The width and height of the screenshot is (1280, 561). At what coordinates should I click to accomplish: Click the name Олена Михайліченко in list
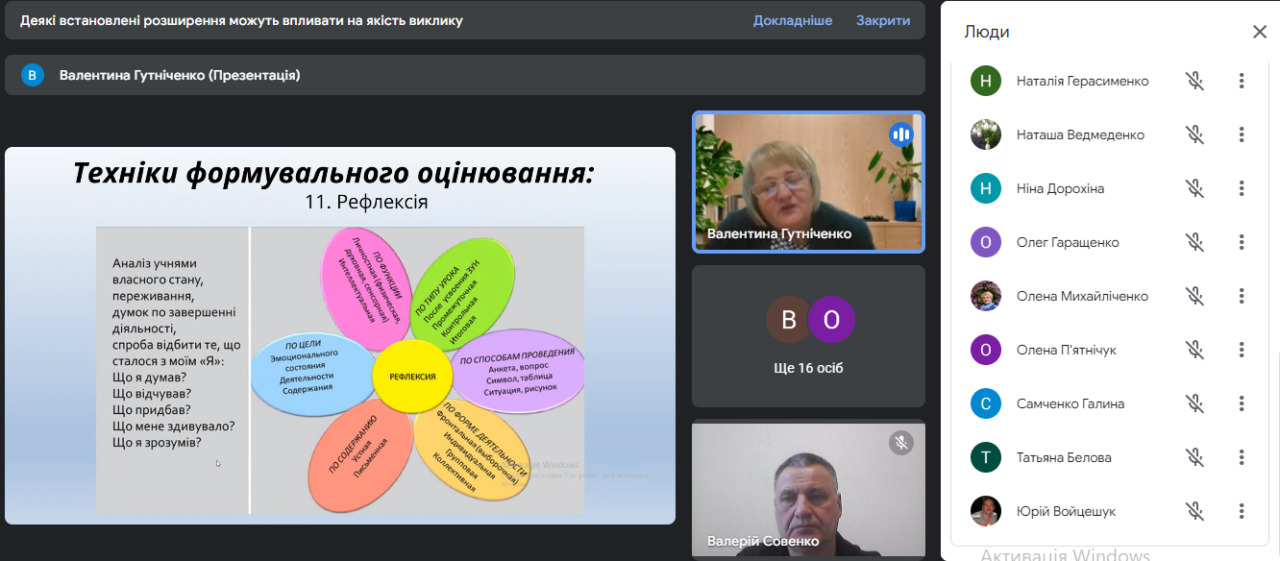(x=1083, y=296)
